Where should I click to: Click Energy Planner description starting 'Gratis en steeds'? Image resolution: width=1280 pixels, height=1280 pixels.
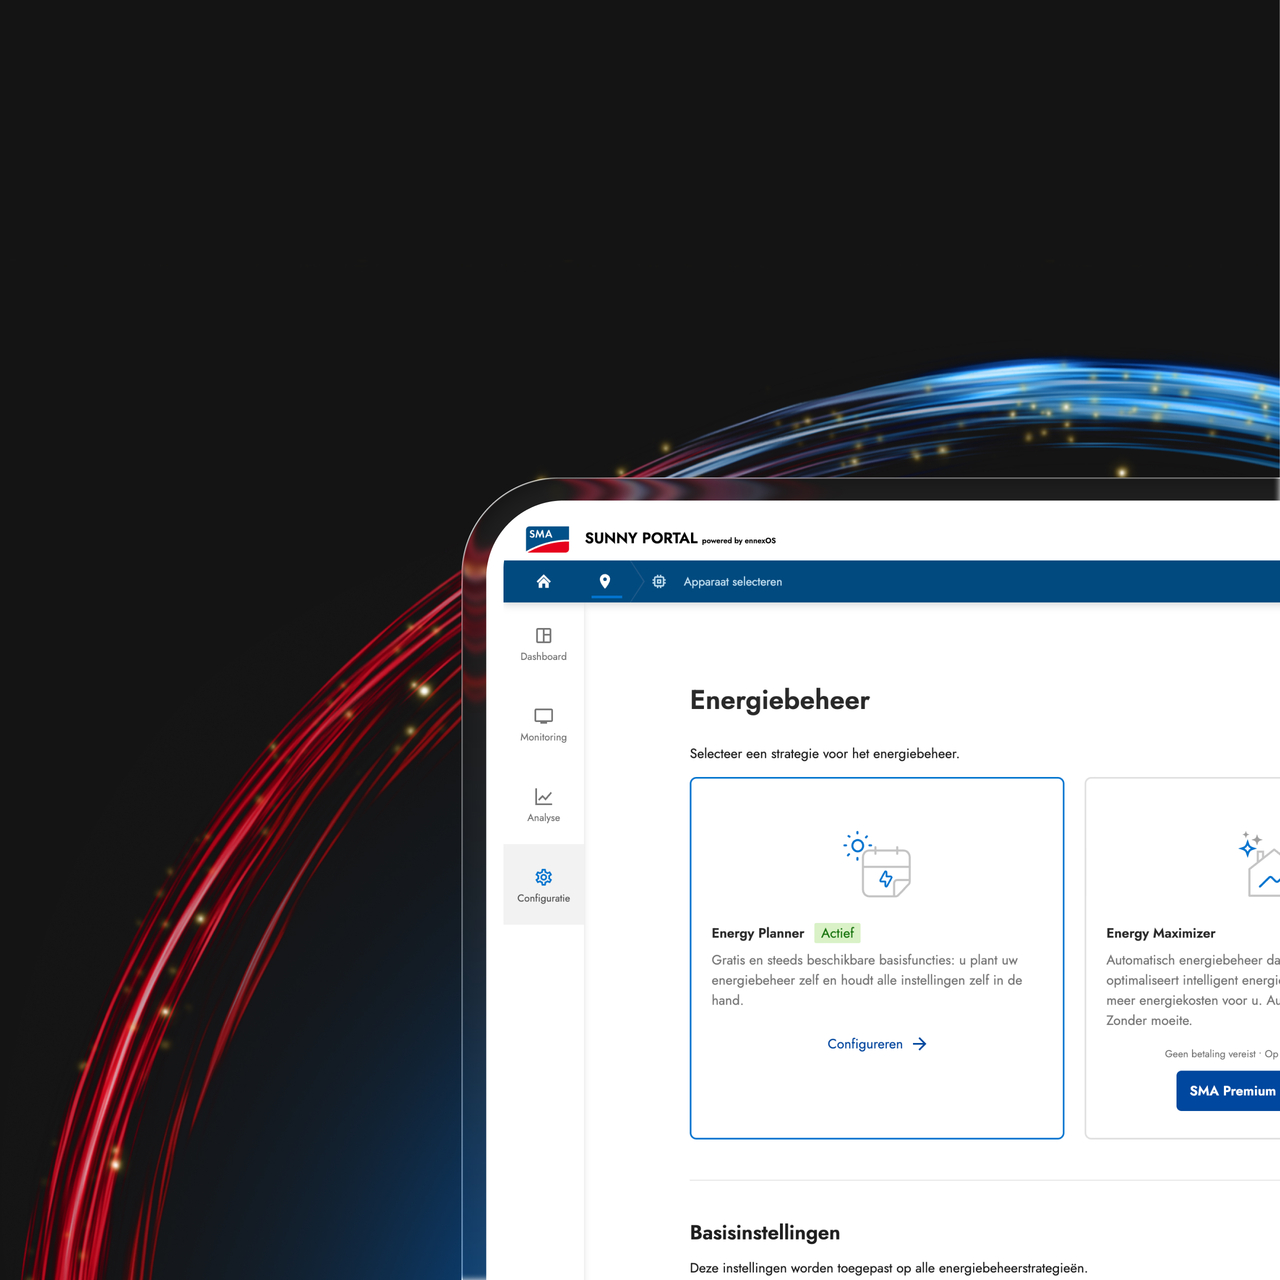pos(867,980)
